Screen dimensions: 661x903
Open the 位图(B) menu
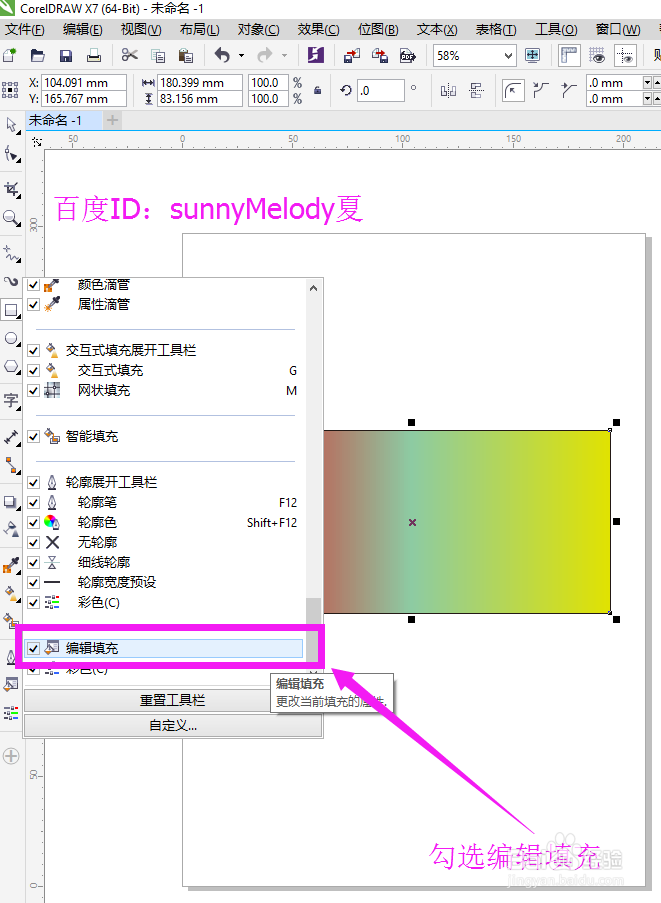[x=378, y=29]
